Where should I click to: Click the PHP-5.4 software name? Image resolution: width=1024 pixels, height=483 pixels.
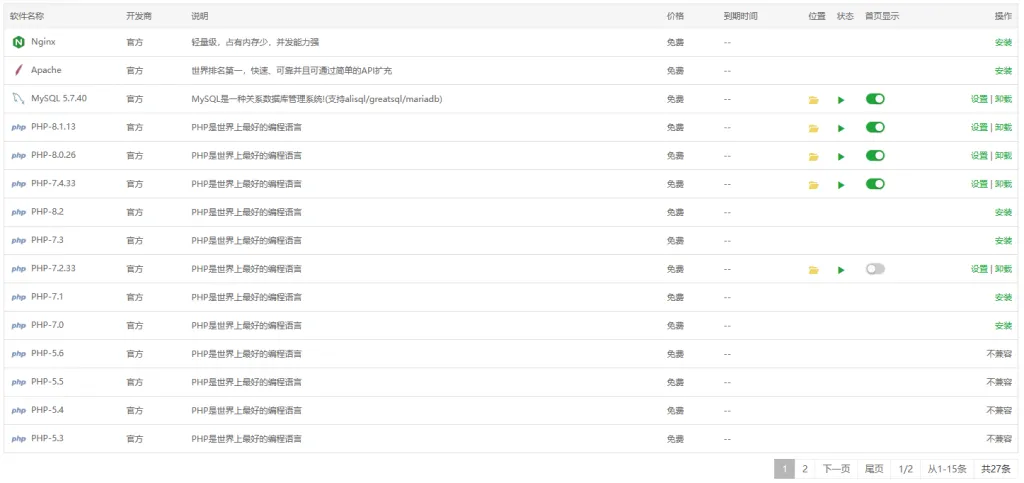(47, 411)
